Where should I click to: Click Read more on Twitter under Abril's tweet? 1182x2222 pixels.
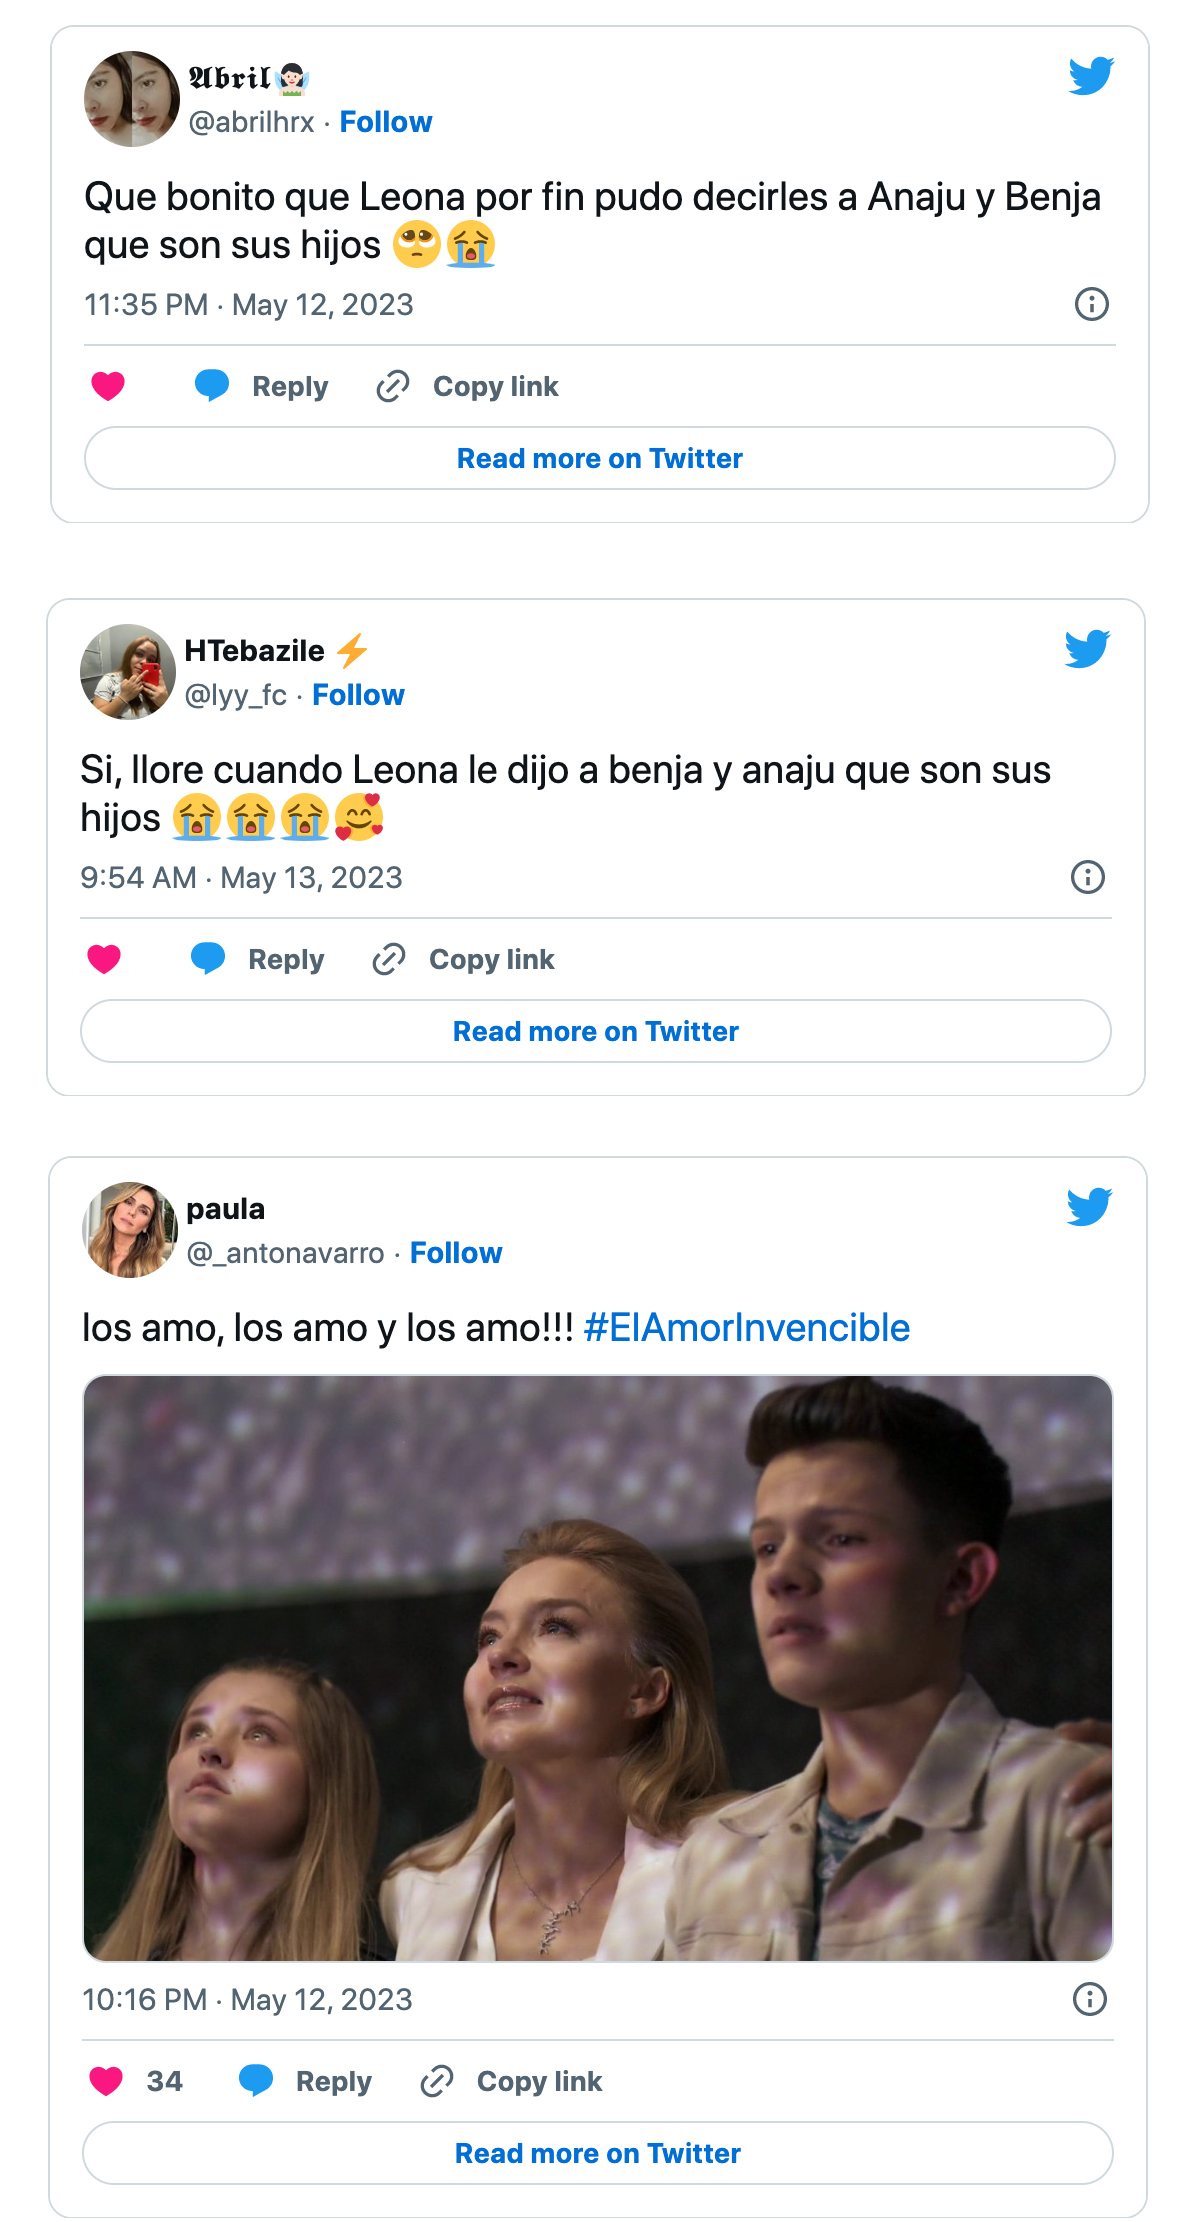click(599, 458)
